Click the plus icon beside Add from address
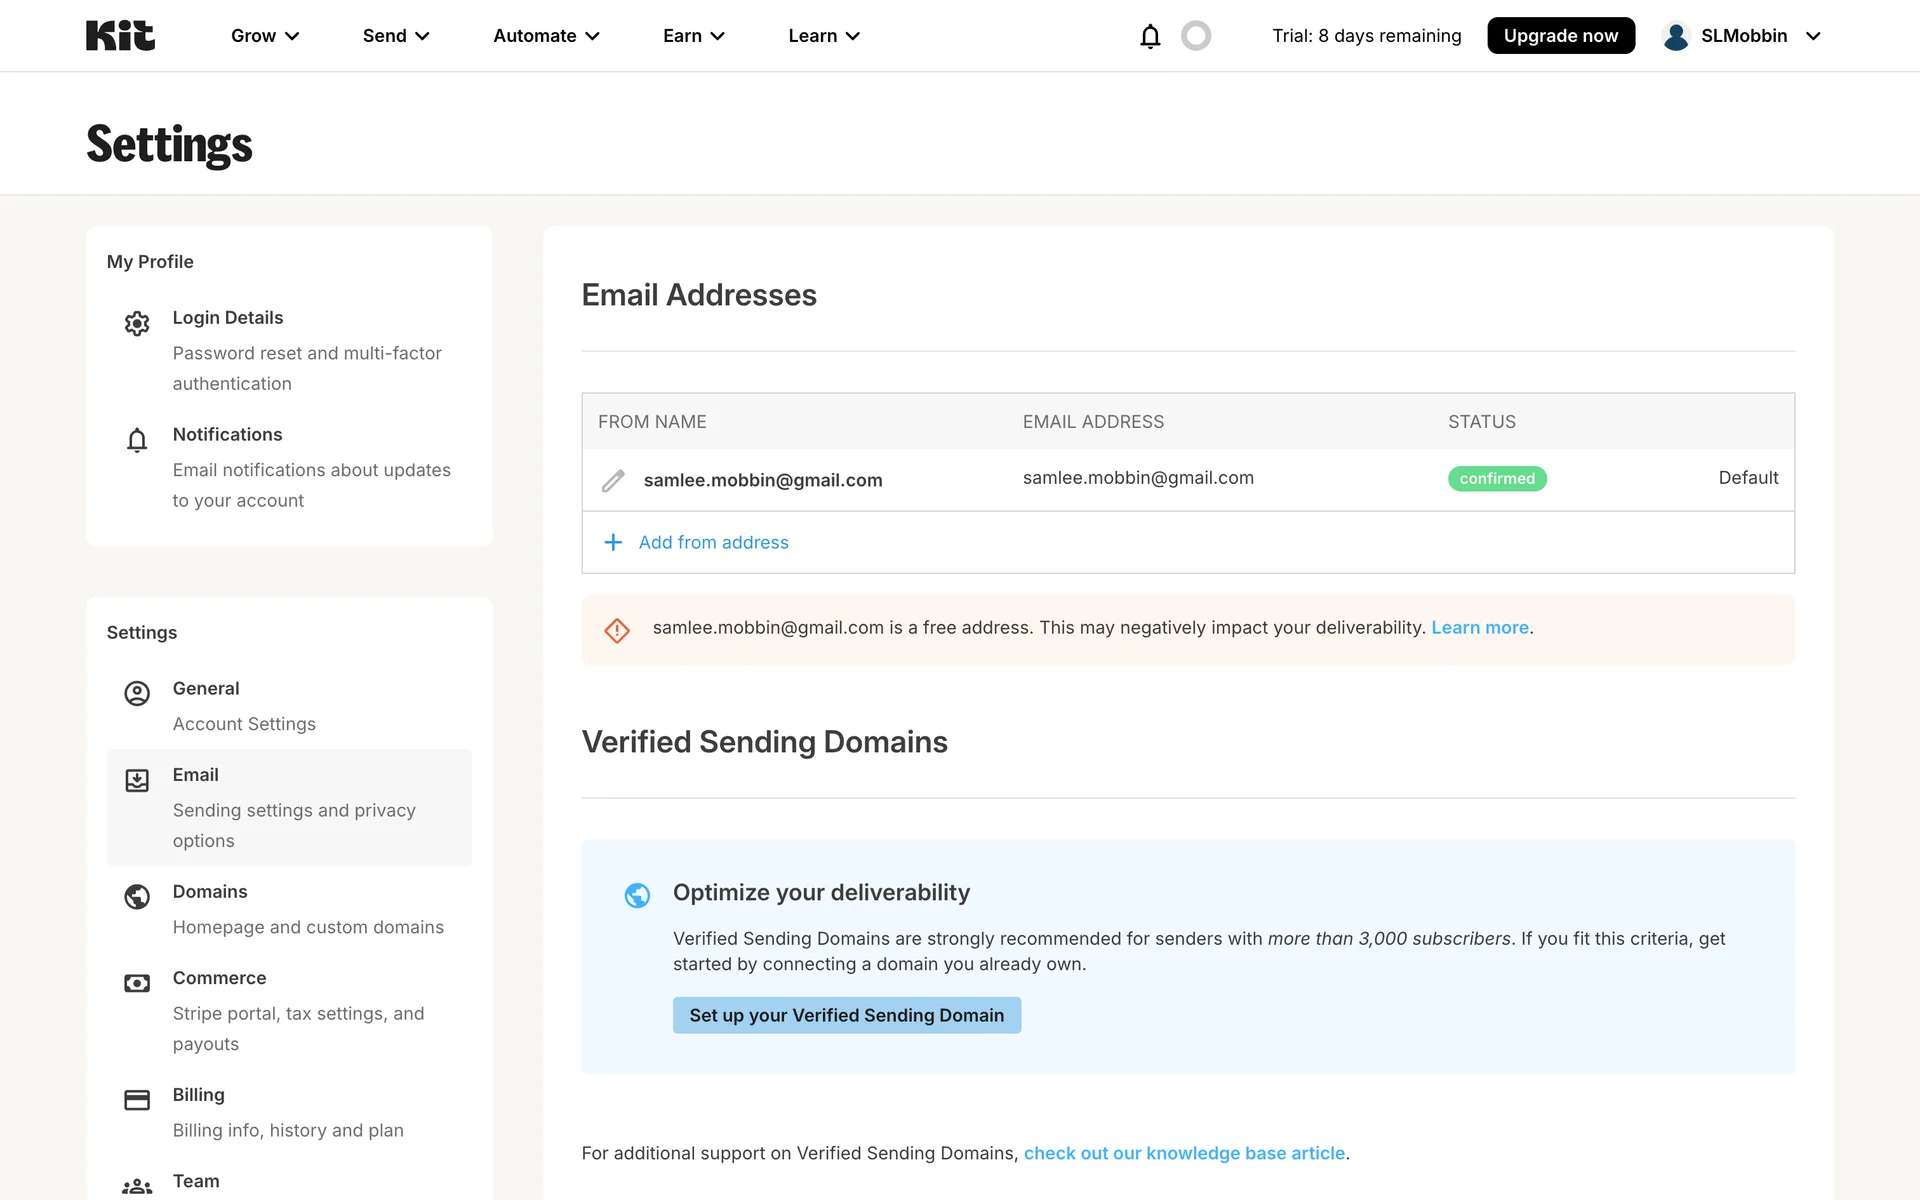Viewport: 1920px width, 1200px height. point(613,542)
